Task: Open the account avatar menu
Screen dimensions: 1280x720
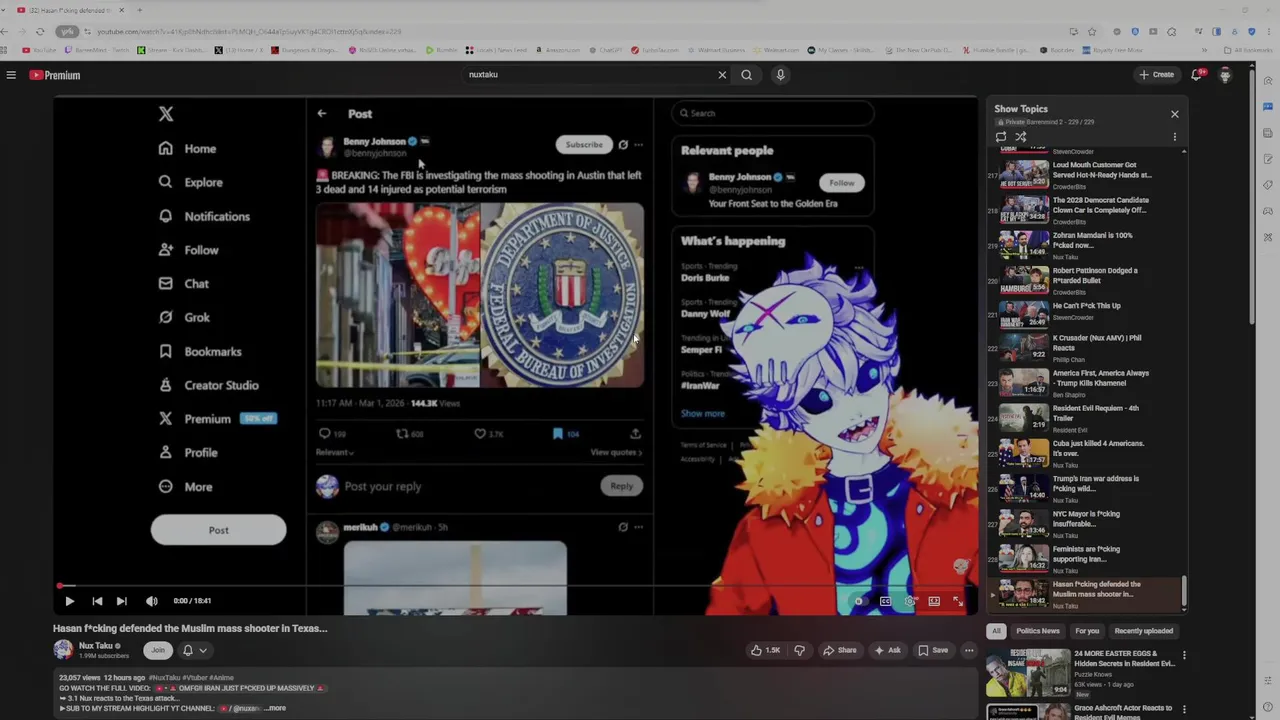Action: (x=1225, y=75)
